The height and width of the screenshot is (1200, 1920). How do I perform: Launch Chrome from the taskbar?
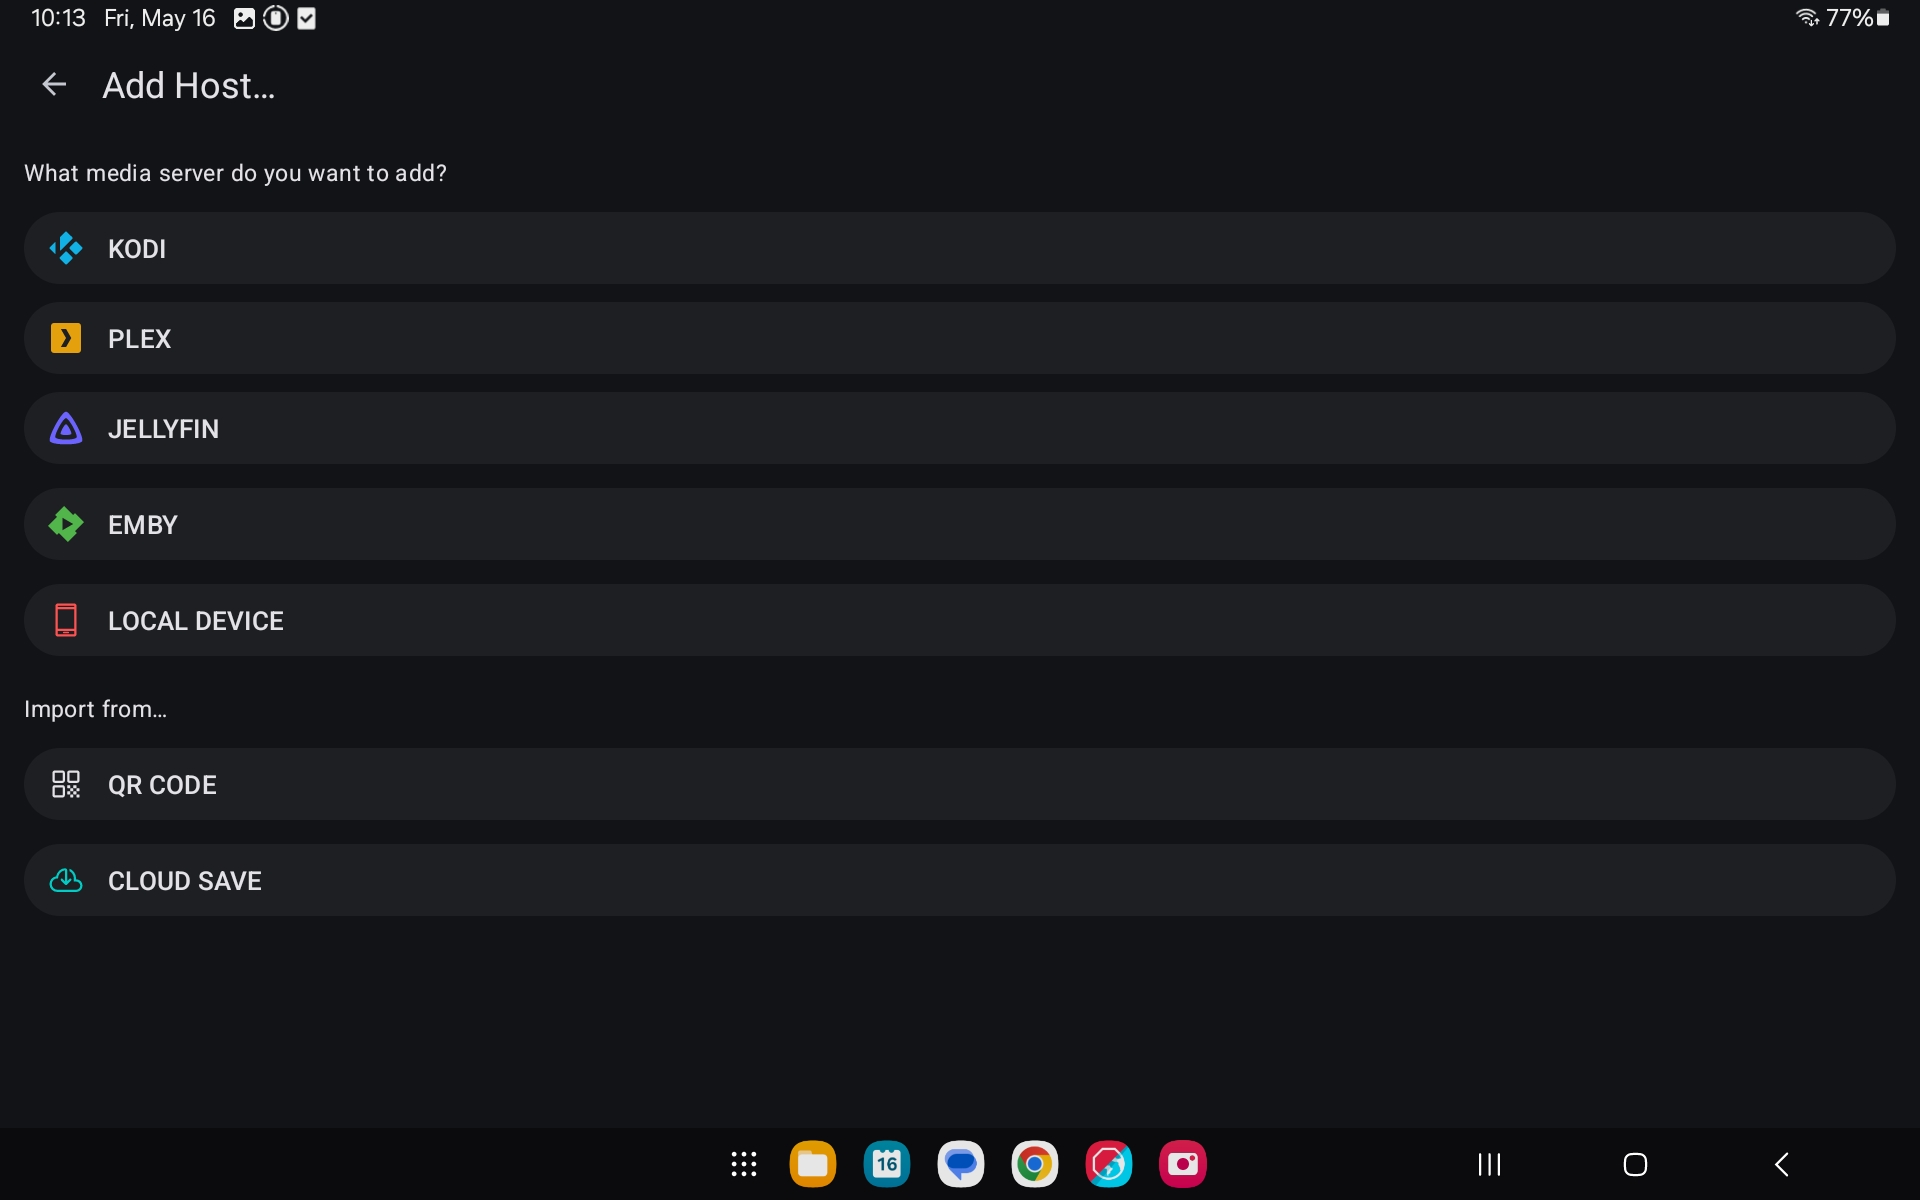1034,1164
